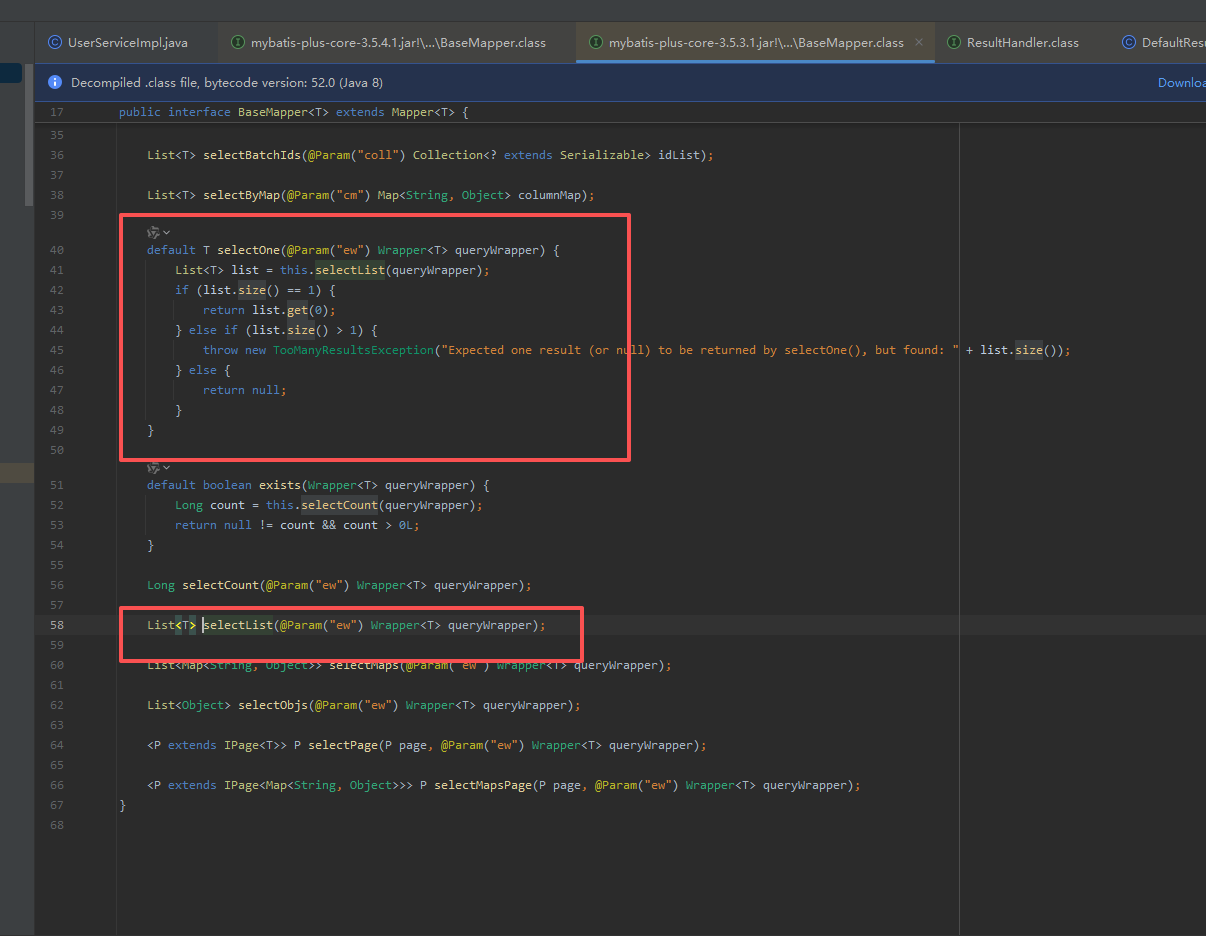The height and width of the screenshot is (936, 1206).
Task: Click "list.get(0)" on line 43
Action: 290,310
